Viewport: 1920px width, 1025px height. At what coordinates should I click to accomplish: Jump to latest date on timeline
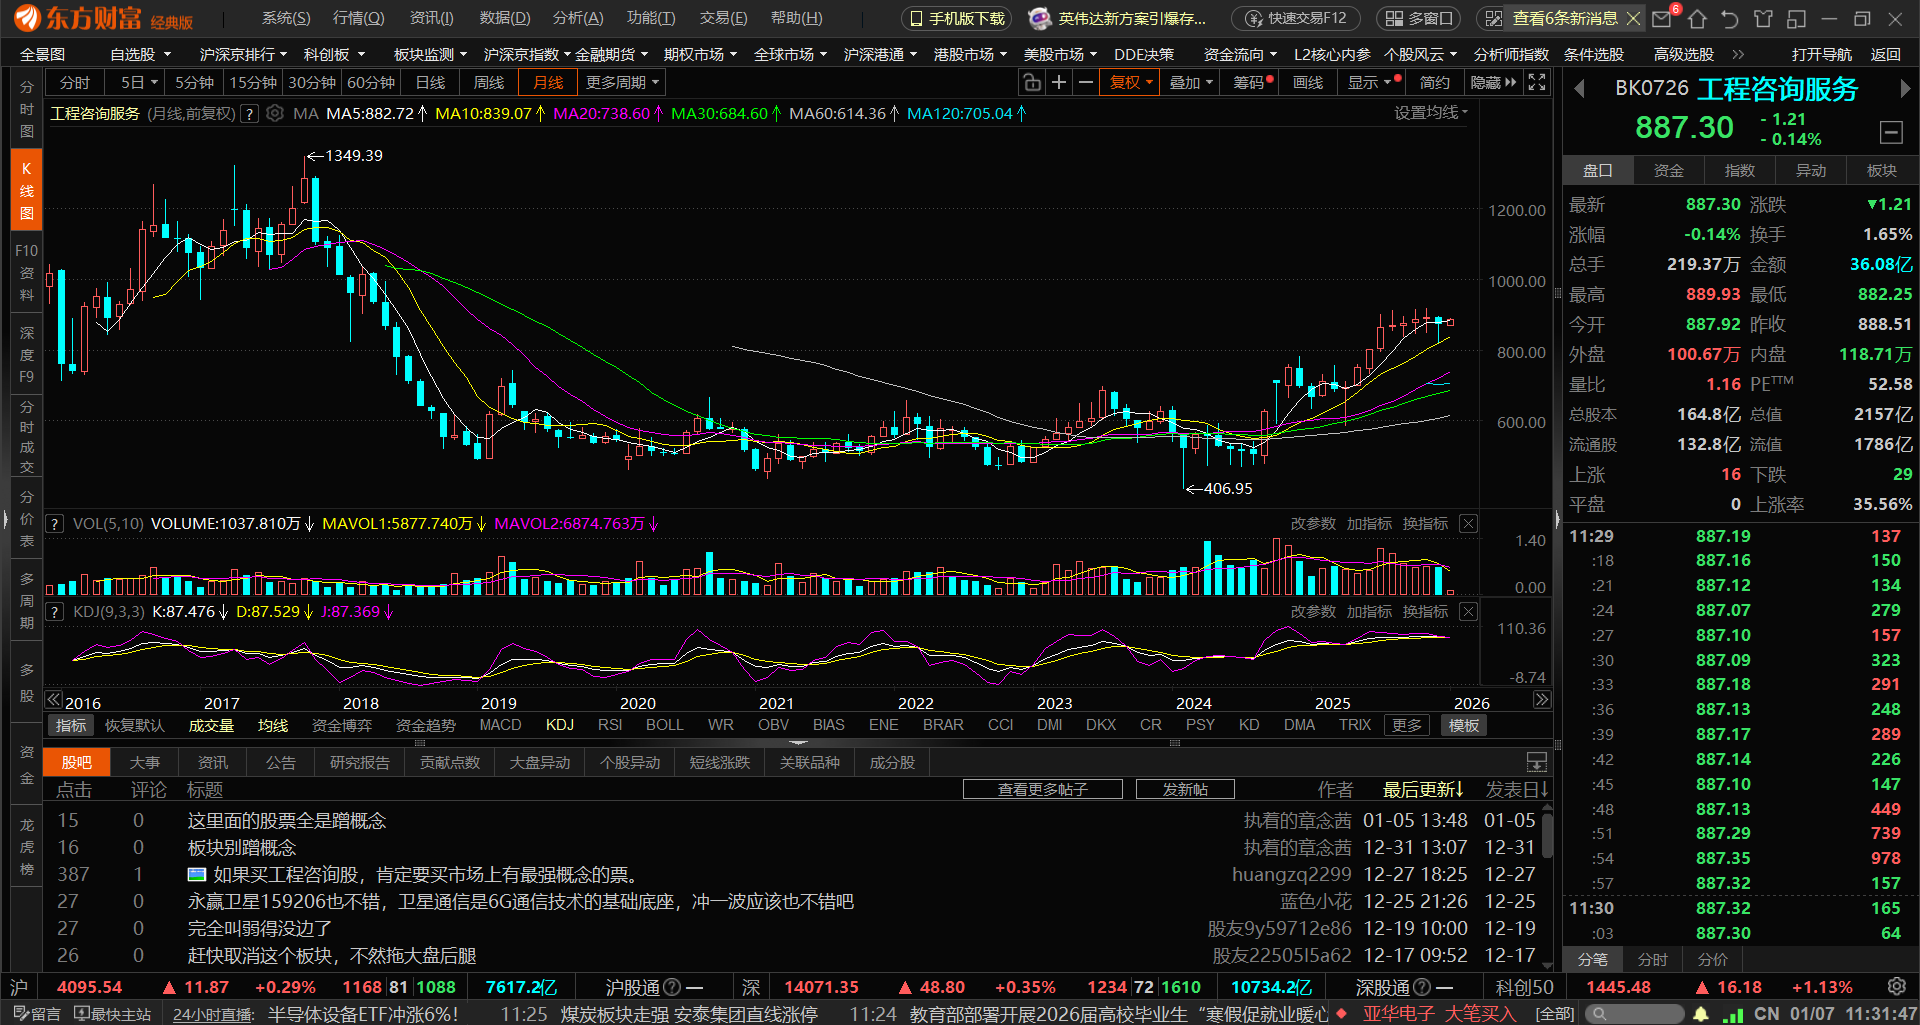(x=1541, y=700)
